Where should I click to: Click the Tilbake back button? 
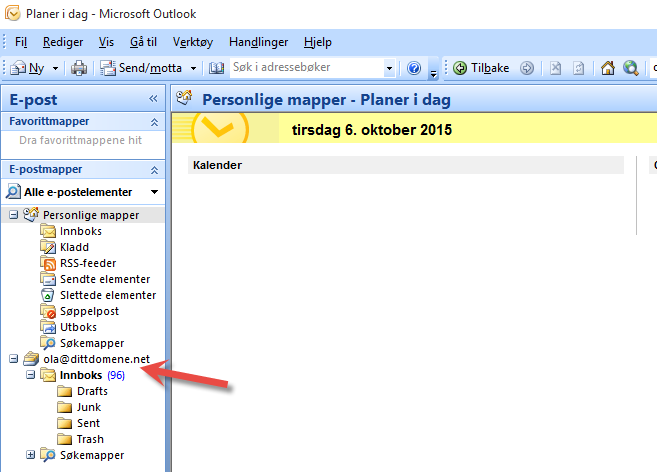(x=481, y=68)
